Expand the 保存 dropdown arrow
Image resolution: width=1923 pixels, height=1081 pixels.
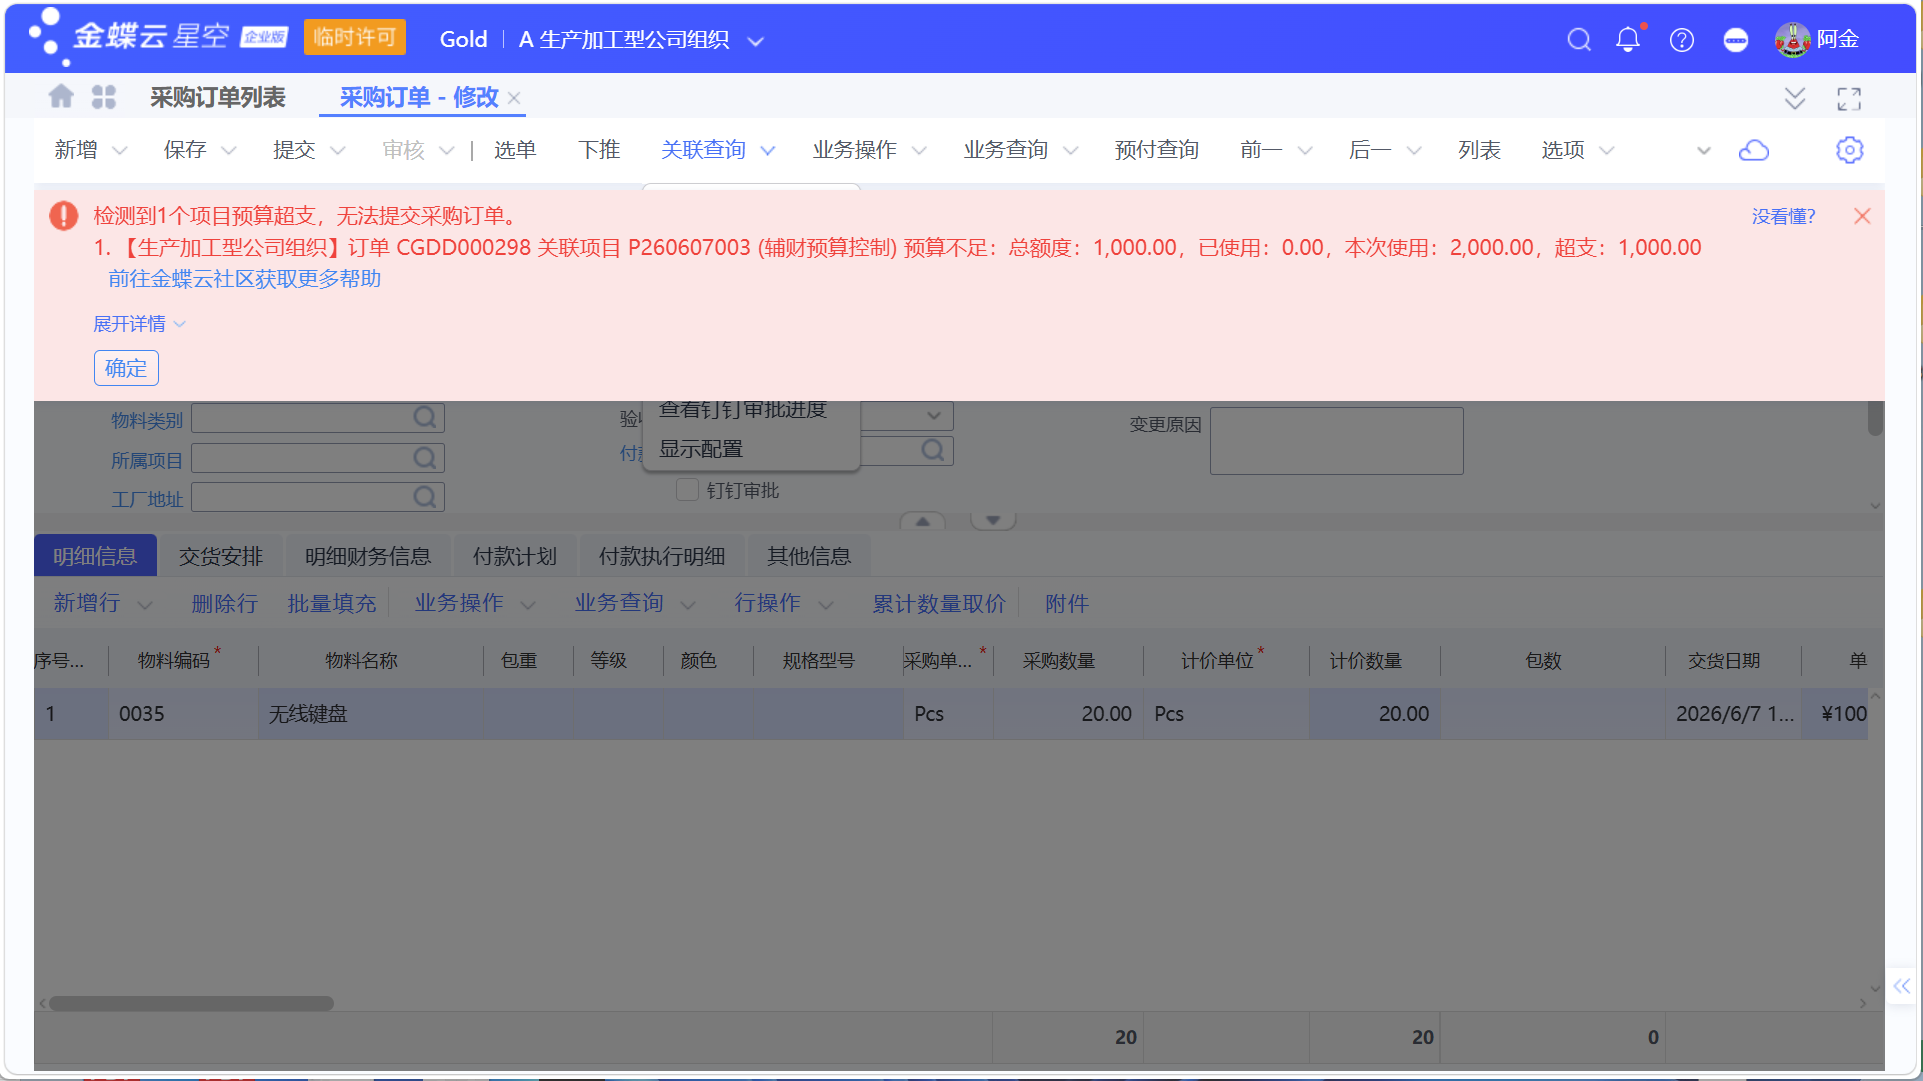(229, 151)
